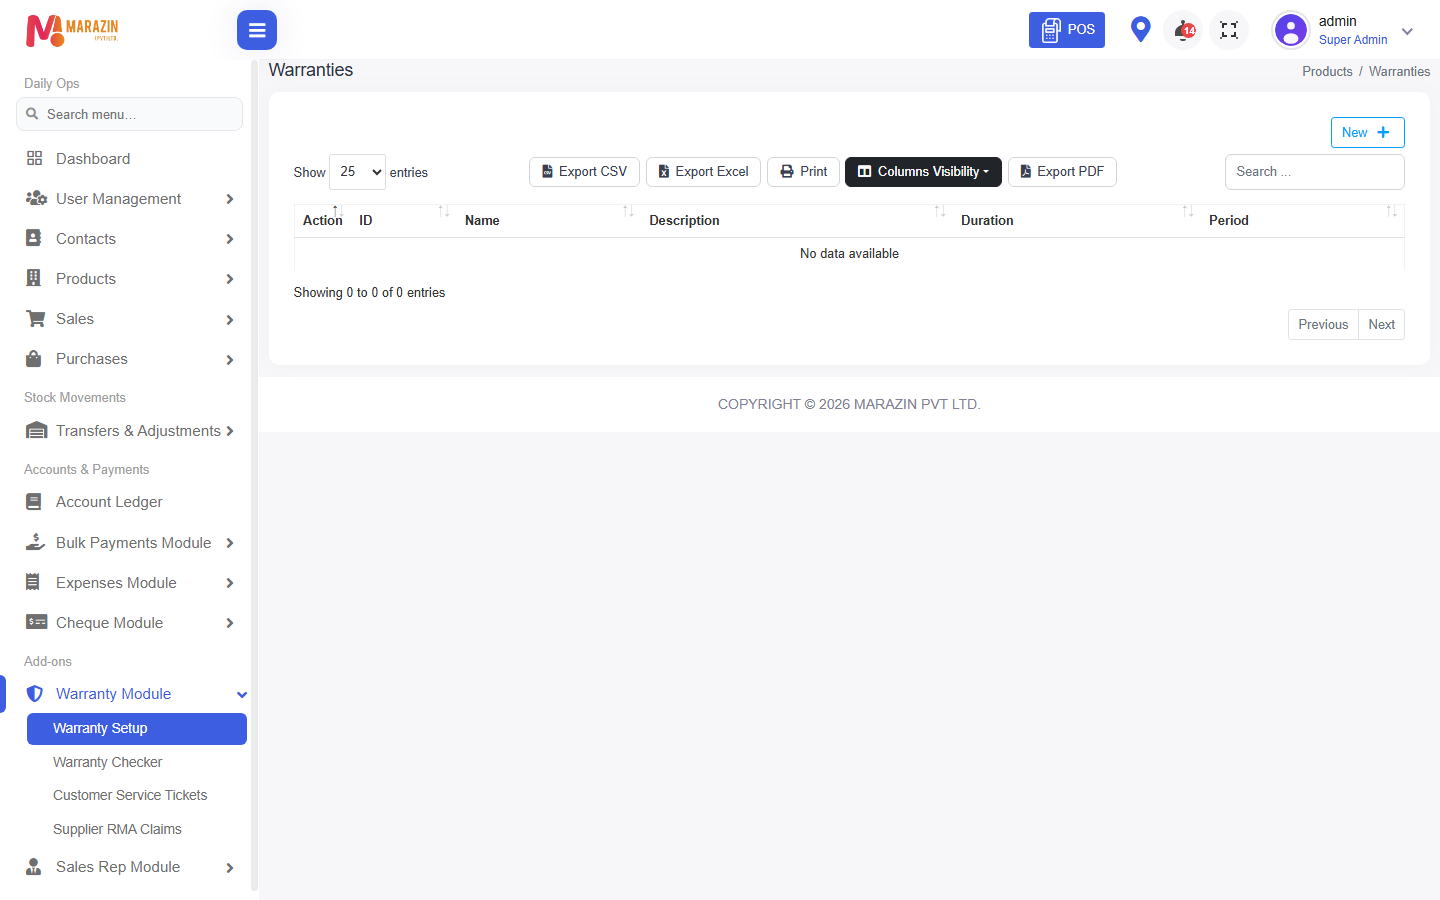Click the admin user avatar
The image size is (1440, 900).
pos(1291,30)
